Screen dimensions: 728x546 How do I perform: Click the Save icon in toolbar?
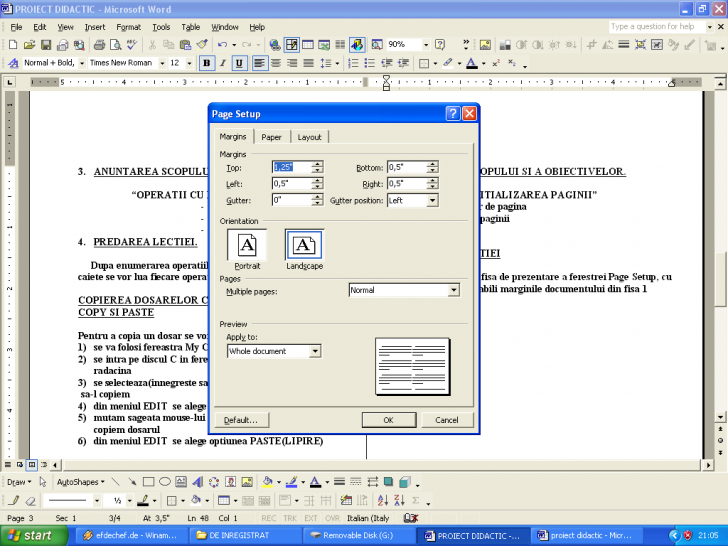pyautogui.click(x=47, y=44)
